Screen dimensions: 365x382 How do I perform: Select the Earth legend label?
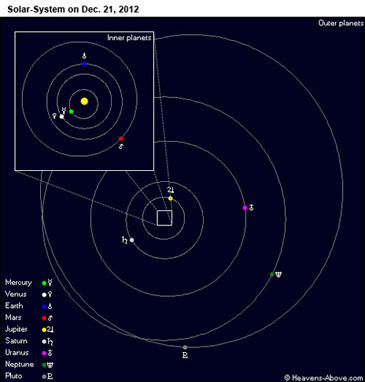(x=14, y=306)
